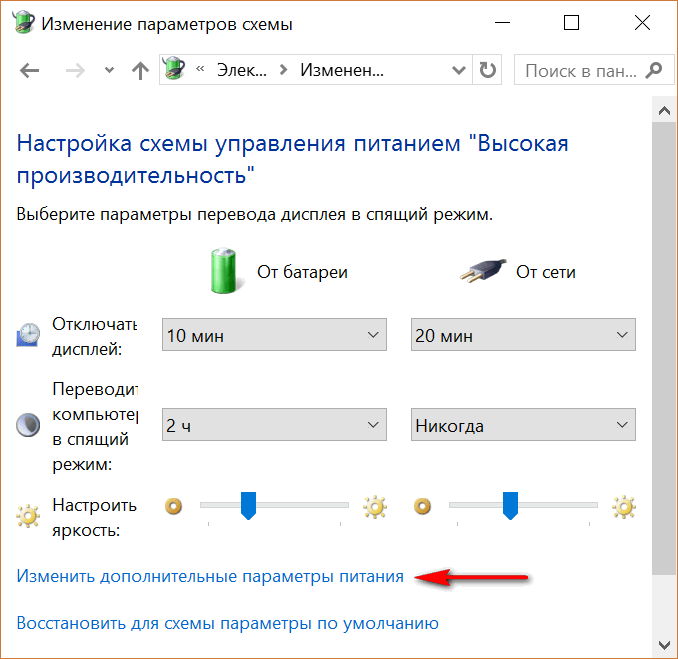
Task: Click 'Восстановить для схемы параметры по умолчанию'
Action: (227, 624)
